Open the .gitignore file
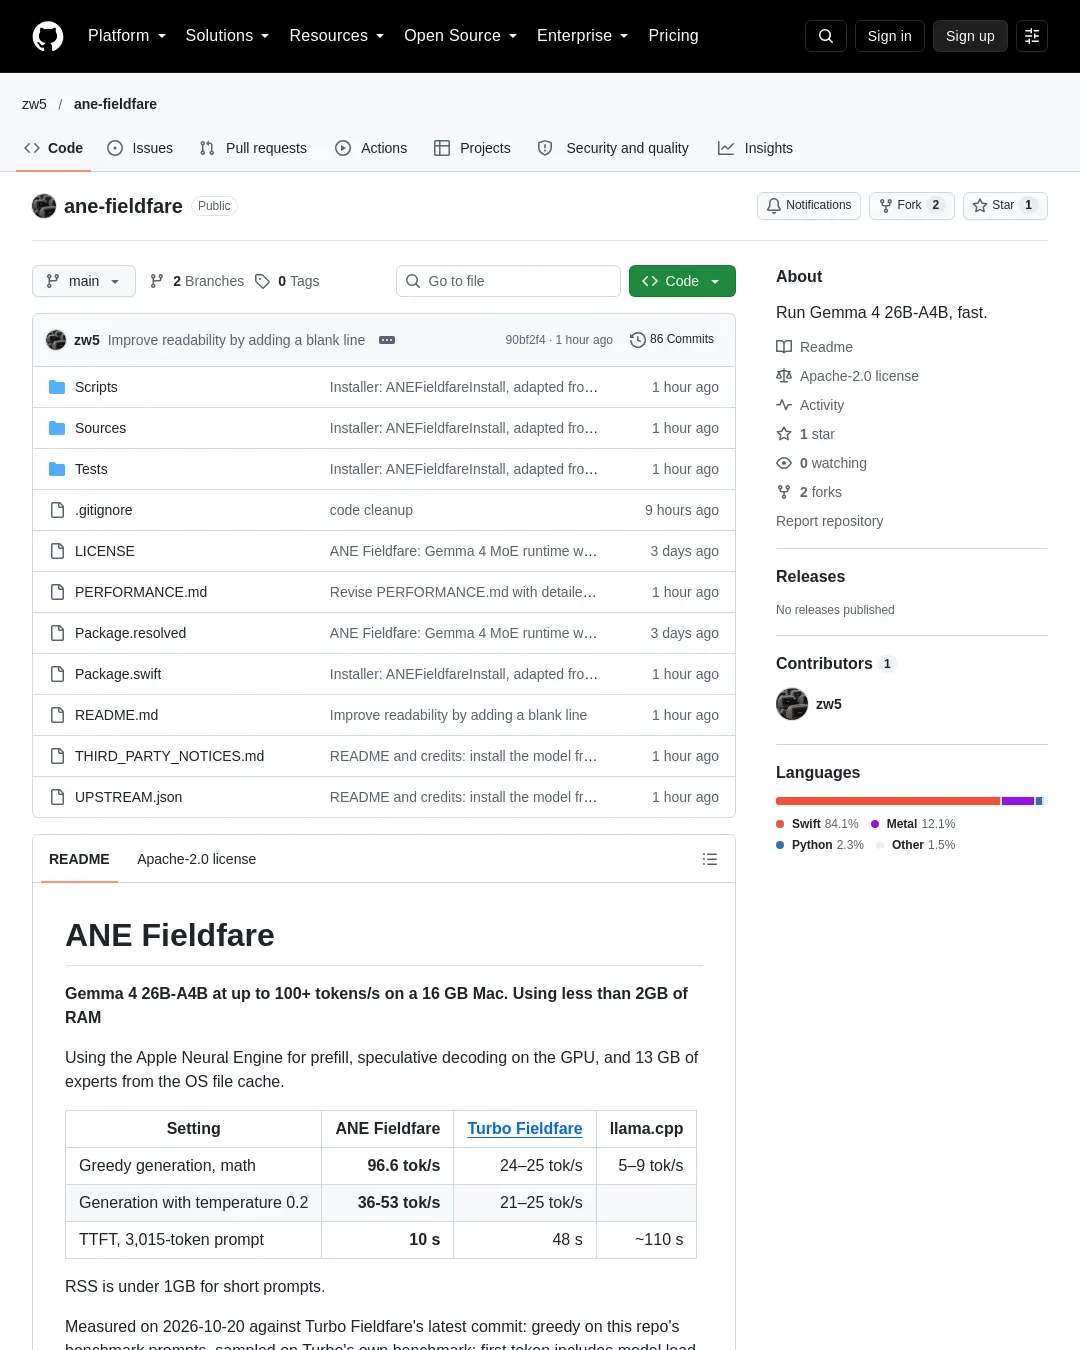Screen dimensions: 1080x1350 coord(103,510)
